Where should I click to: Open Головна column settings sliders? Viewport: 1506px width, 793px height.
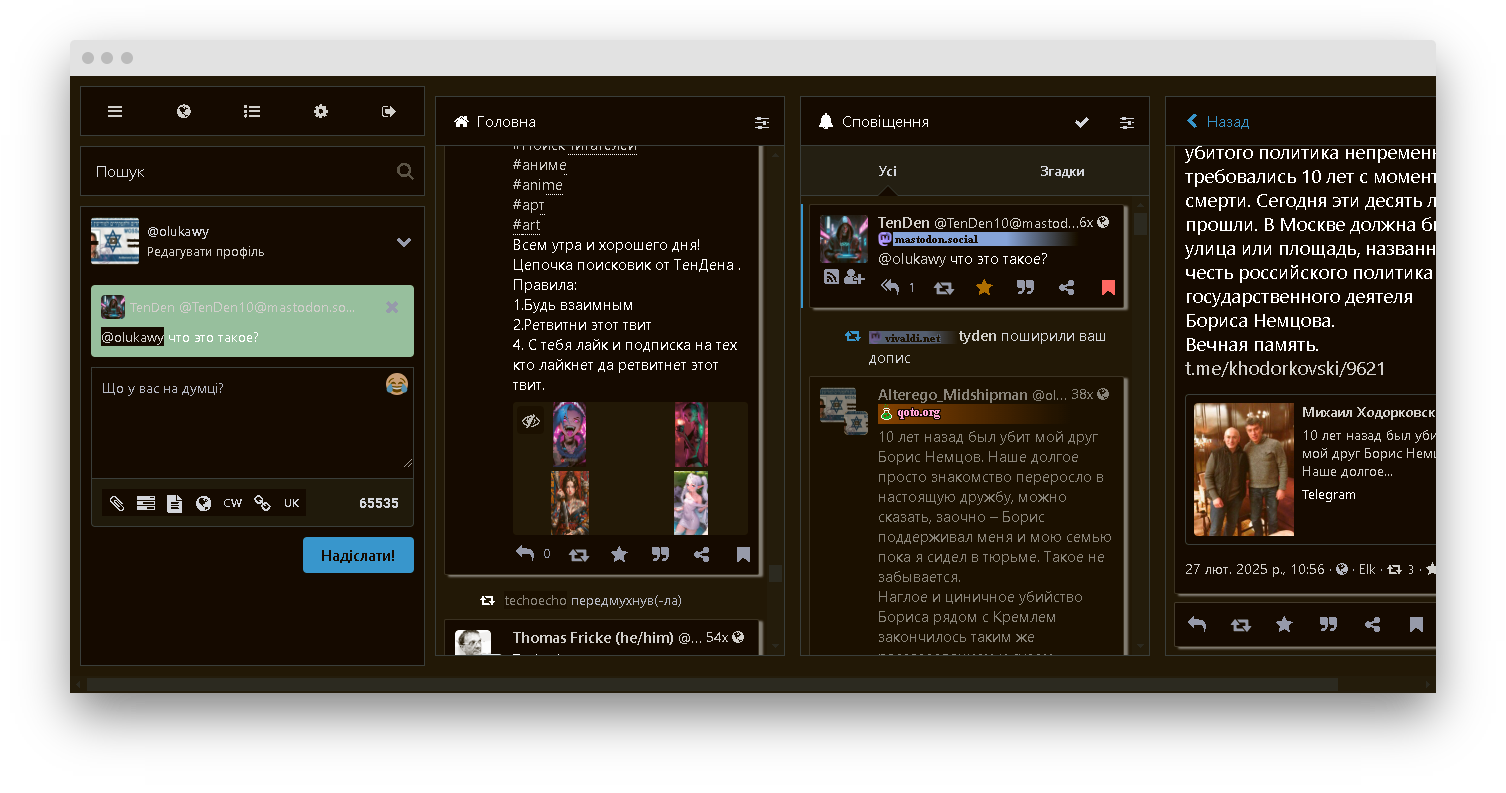(x=762, y=122)
